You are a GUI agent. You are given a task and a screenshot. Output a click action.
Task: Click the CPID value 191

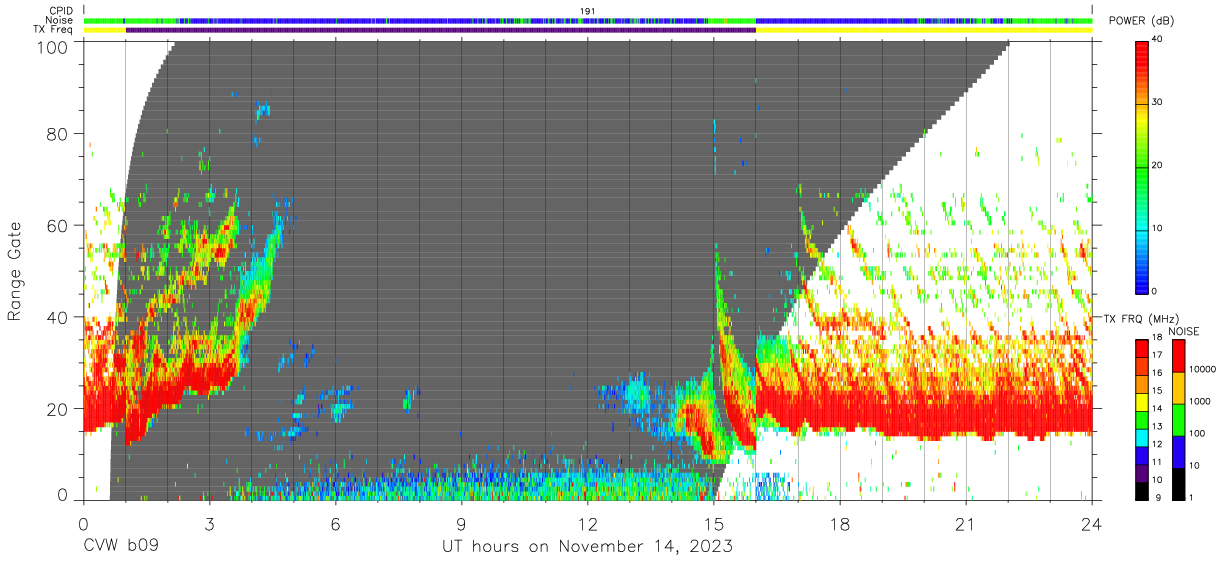pos(588,11)
